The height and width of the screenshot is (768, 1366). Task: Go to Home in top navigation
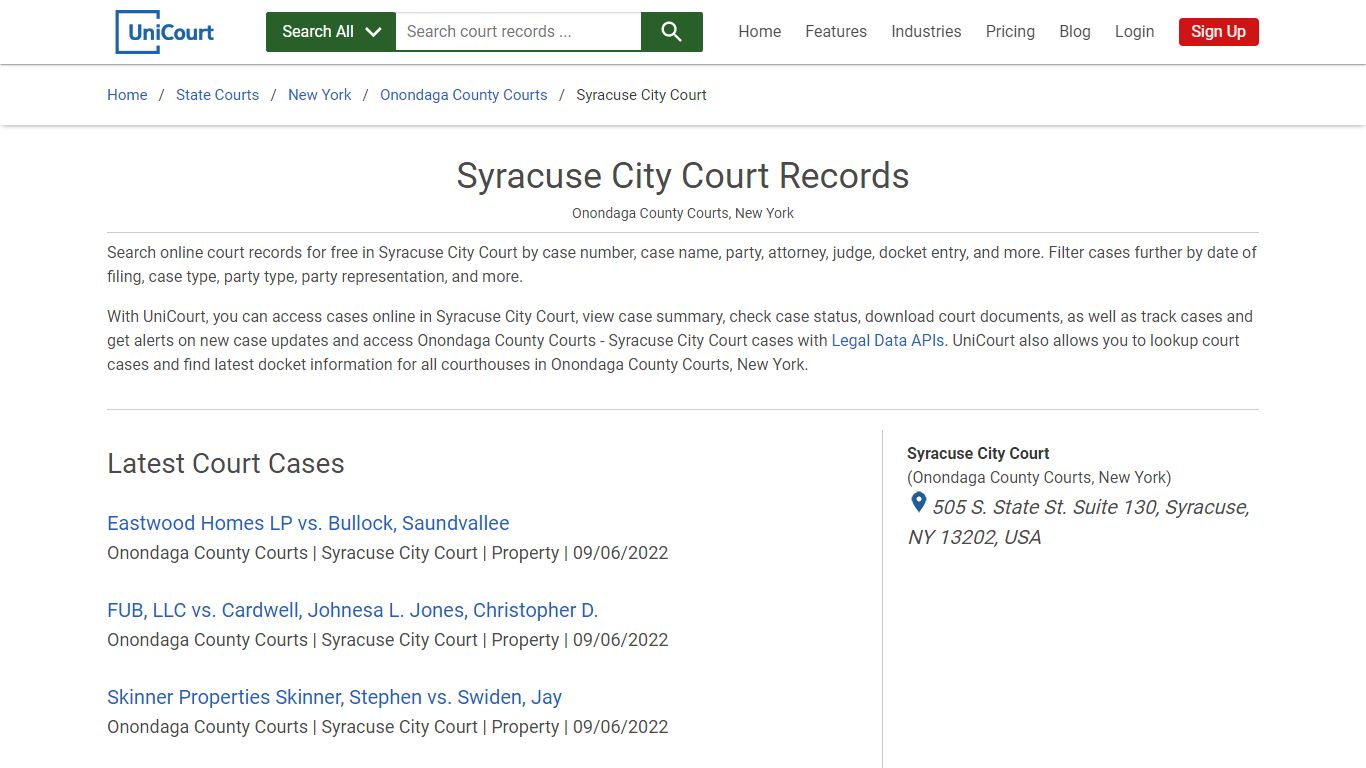click(x=760, y=32)
